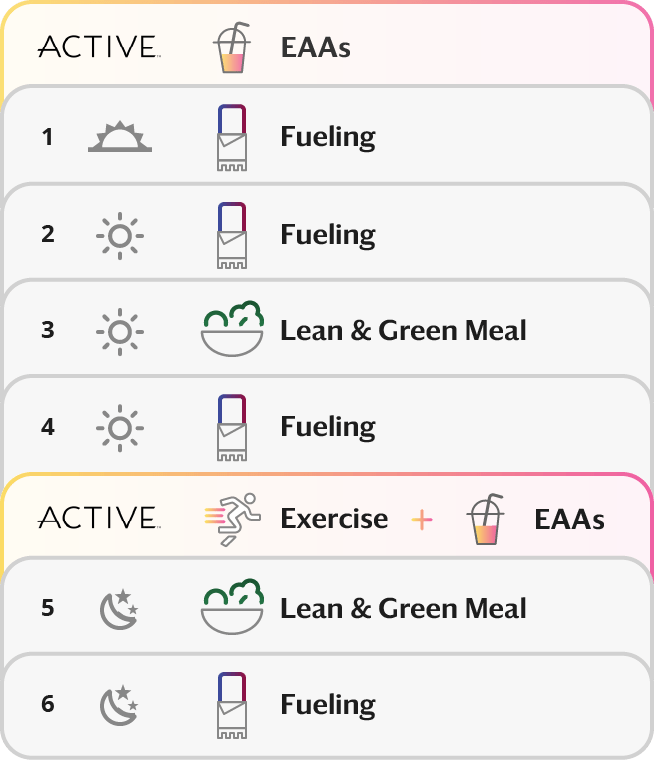Select the Lean & Green Meal label in row 5
This screenshot has height=760, width=654.
[x=403, y=608]
